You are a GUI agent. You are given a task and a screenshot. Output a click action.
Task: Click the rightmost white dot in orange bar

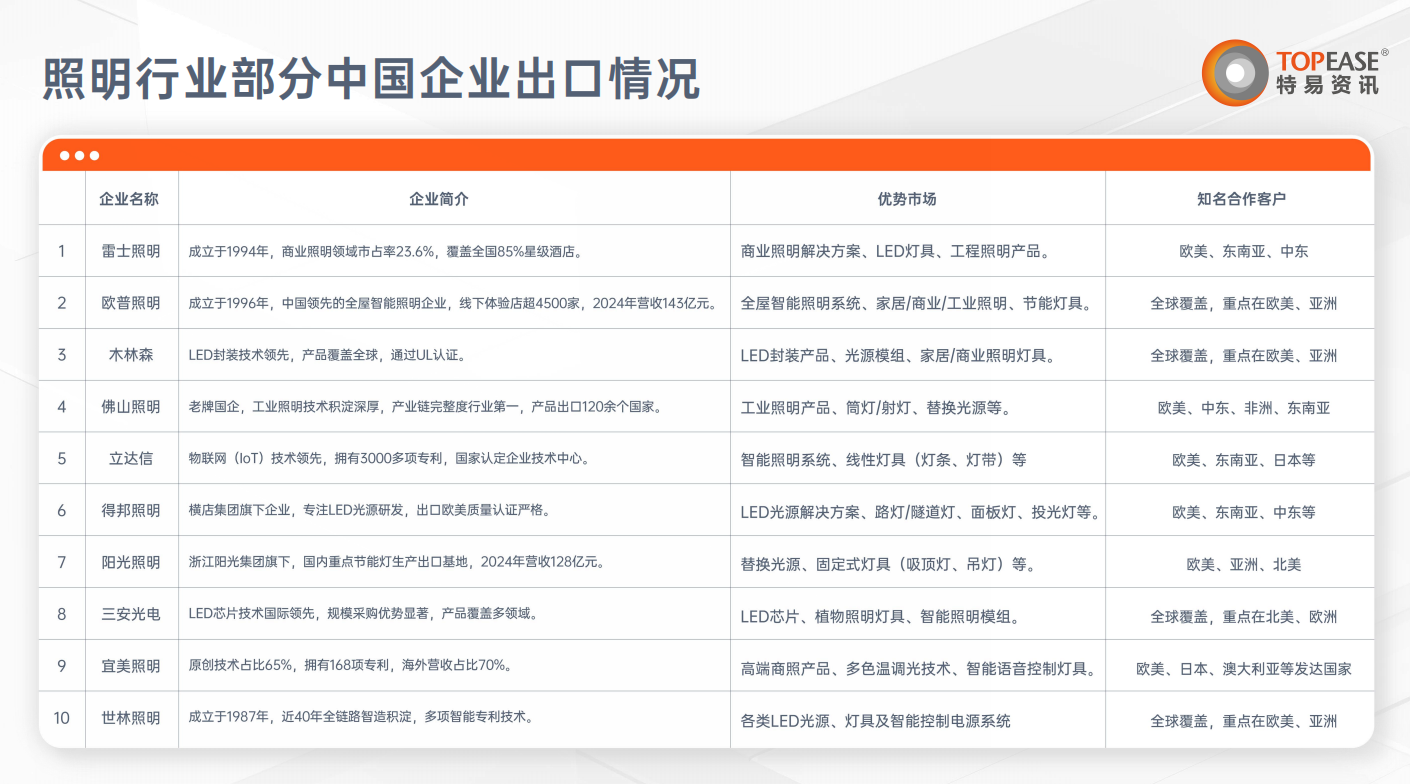pos(94,155)
